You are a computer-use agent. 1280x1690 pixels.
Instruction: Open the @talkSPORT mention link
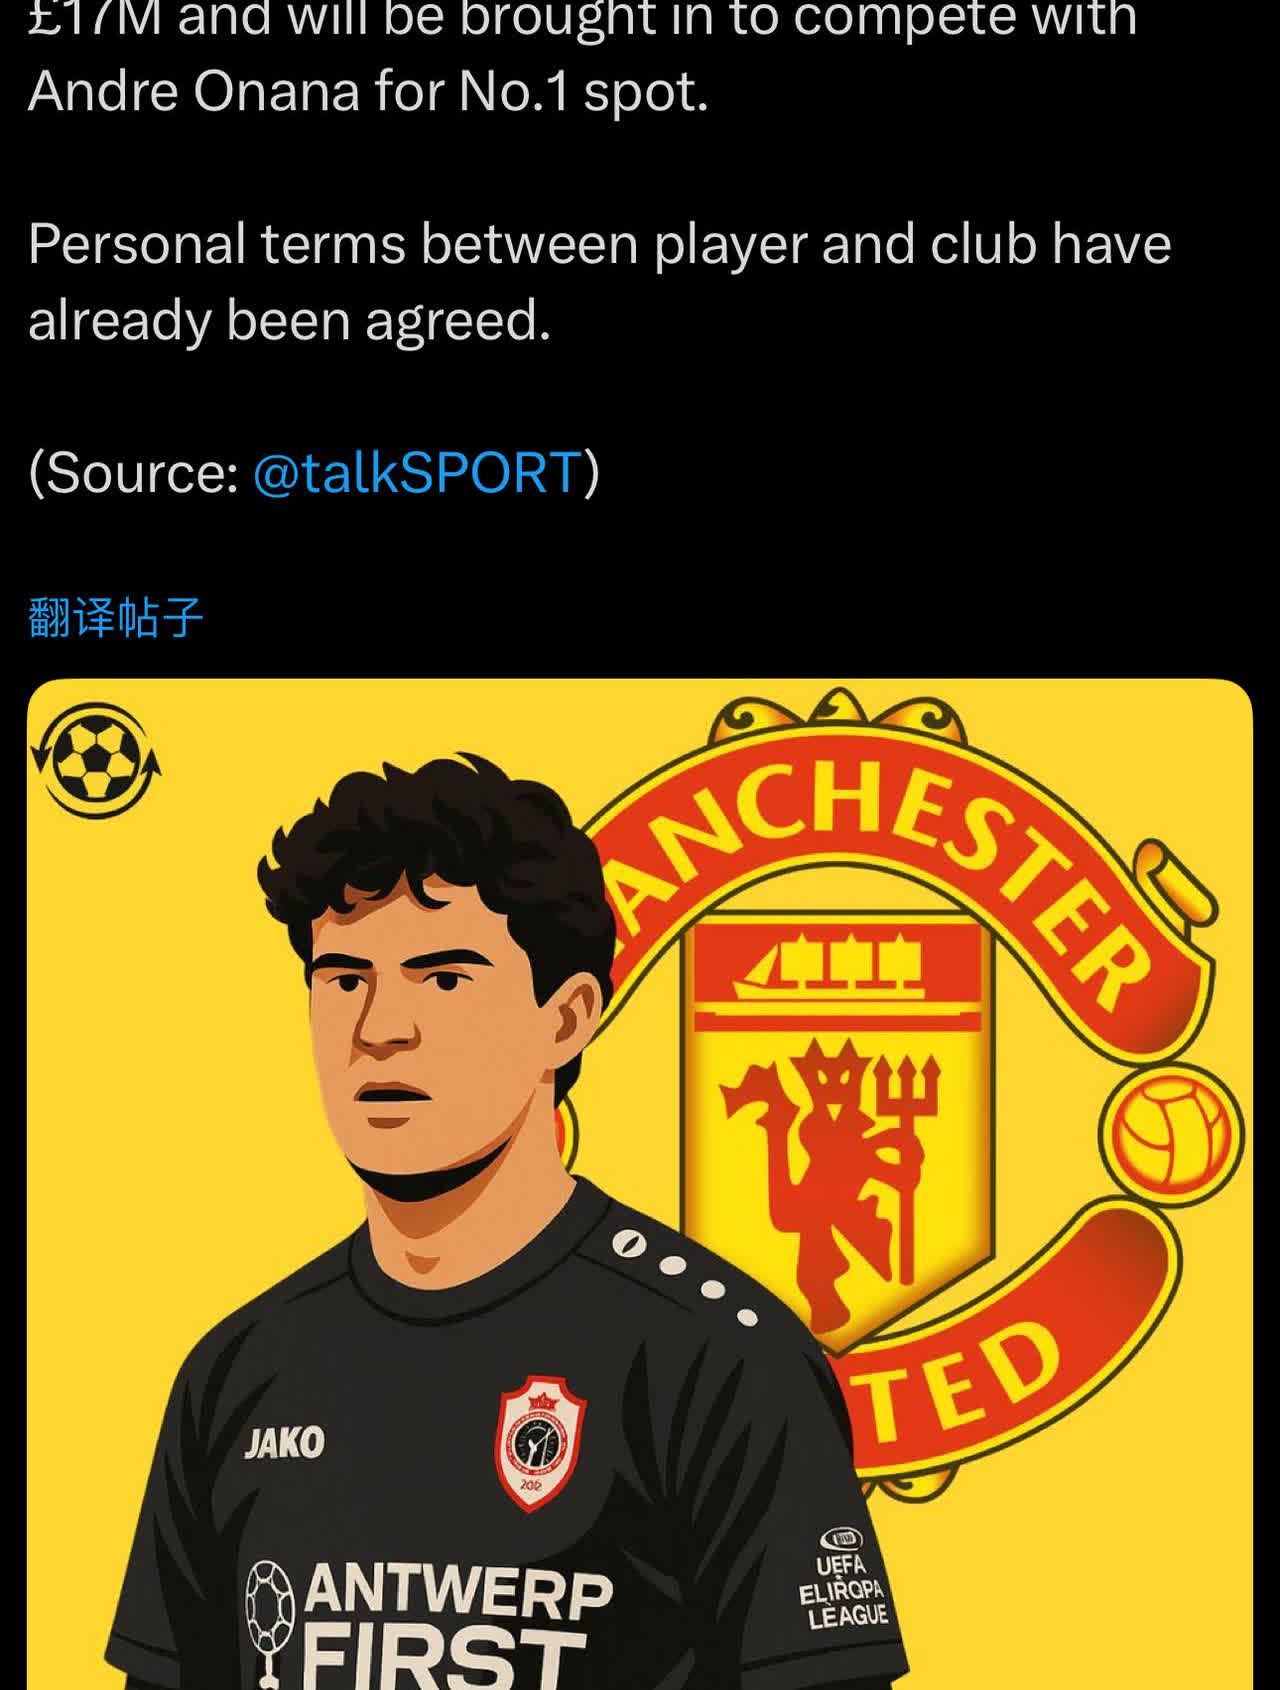(x=416, y=472)
